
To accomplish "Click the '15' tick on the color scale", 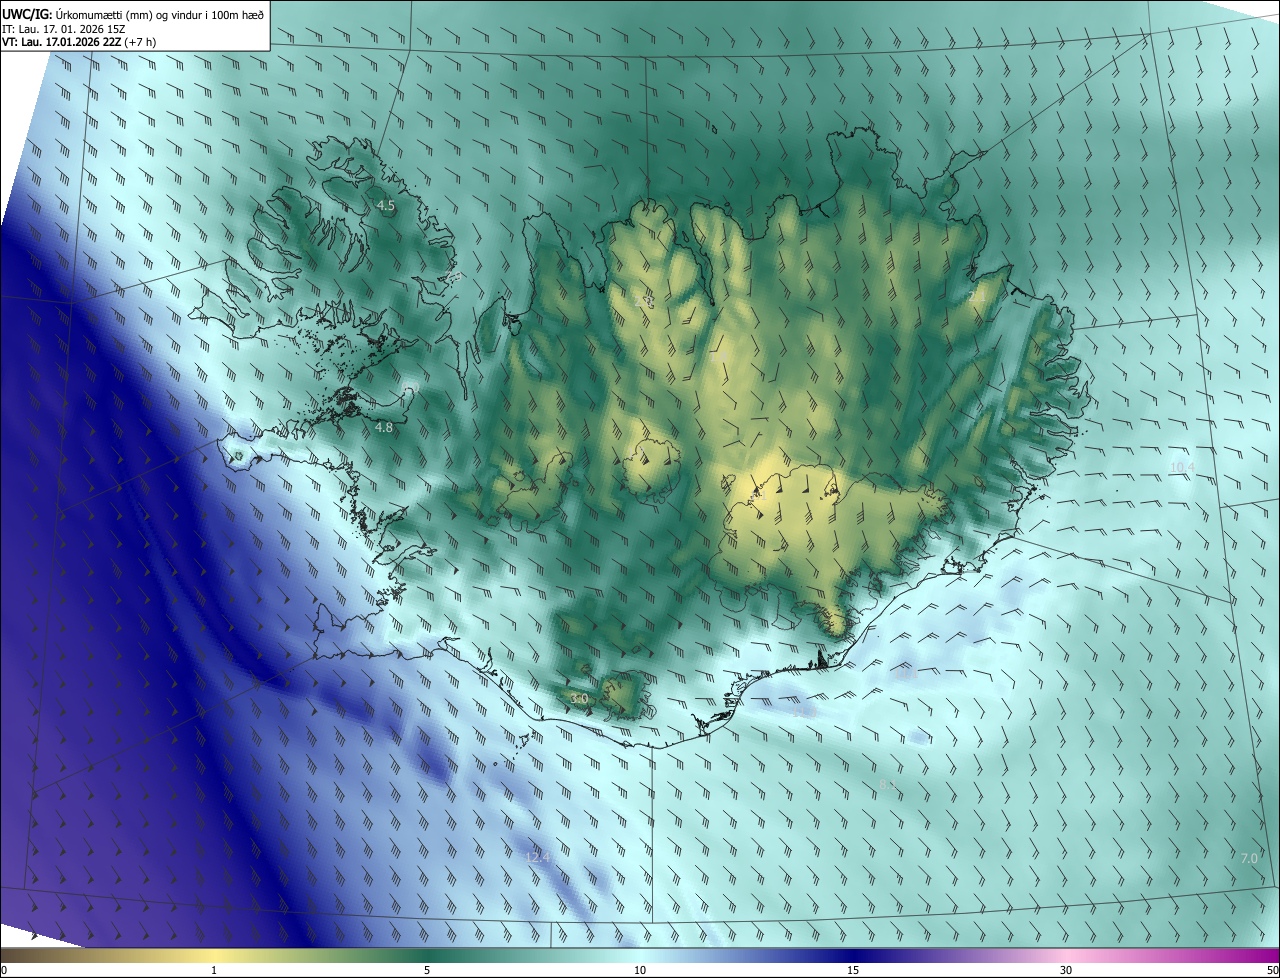I will [853, 970].
